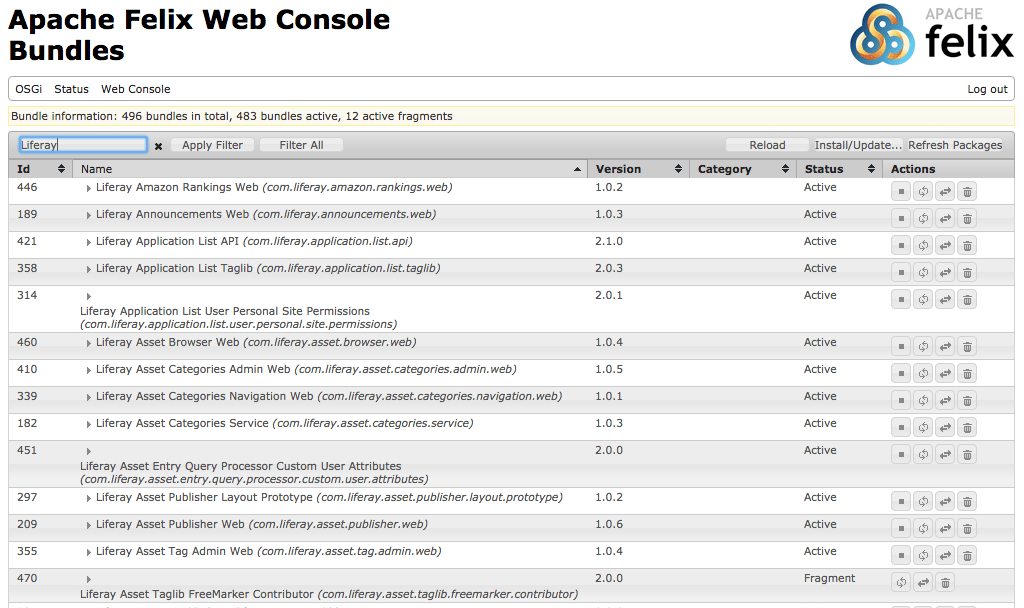Expand details for Liferay Asset Browser Web
The image size is (1024, 608).
(88, 343)
